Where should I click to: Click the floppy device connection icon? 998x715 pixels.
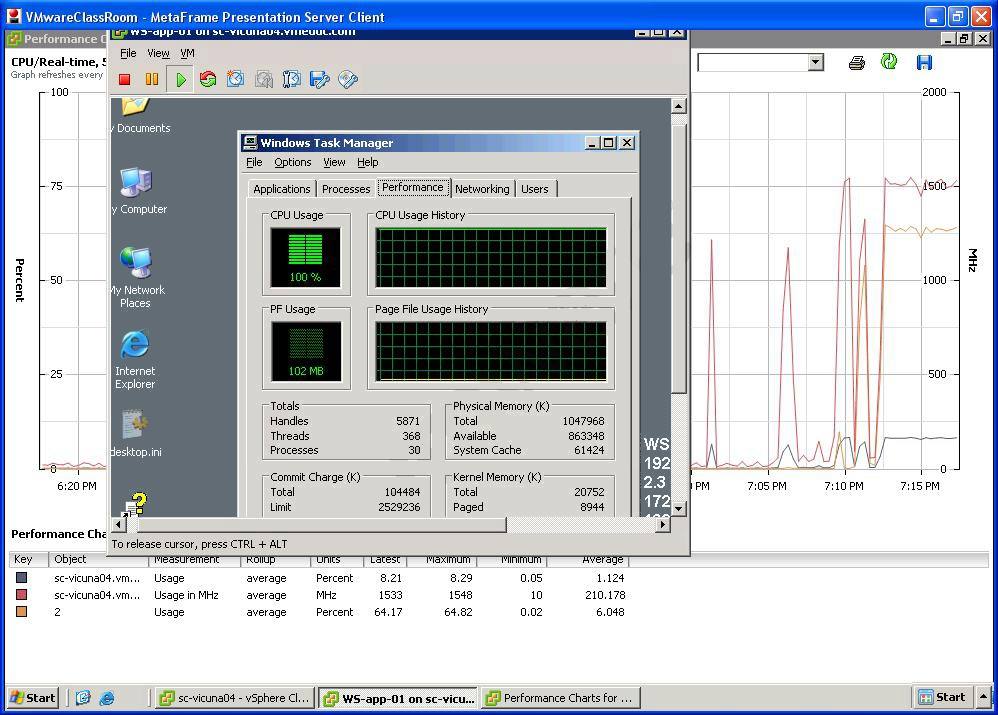(x=320, y=80)
